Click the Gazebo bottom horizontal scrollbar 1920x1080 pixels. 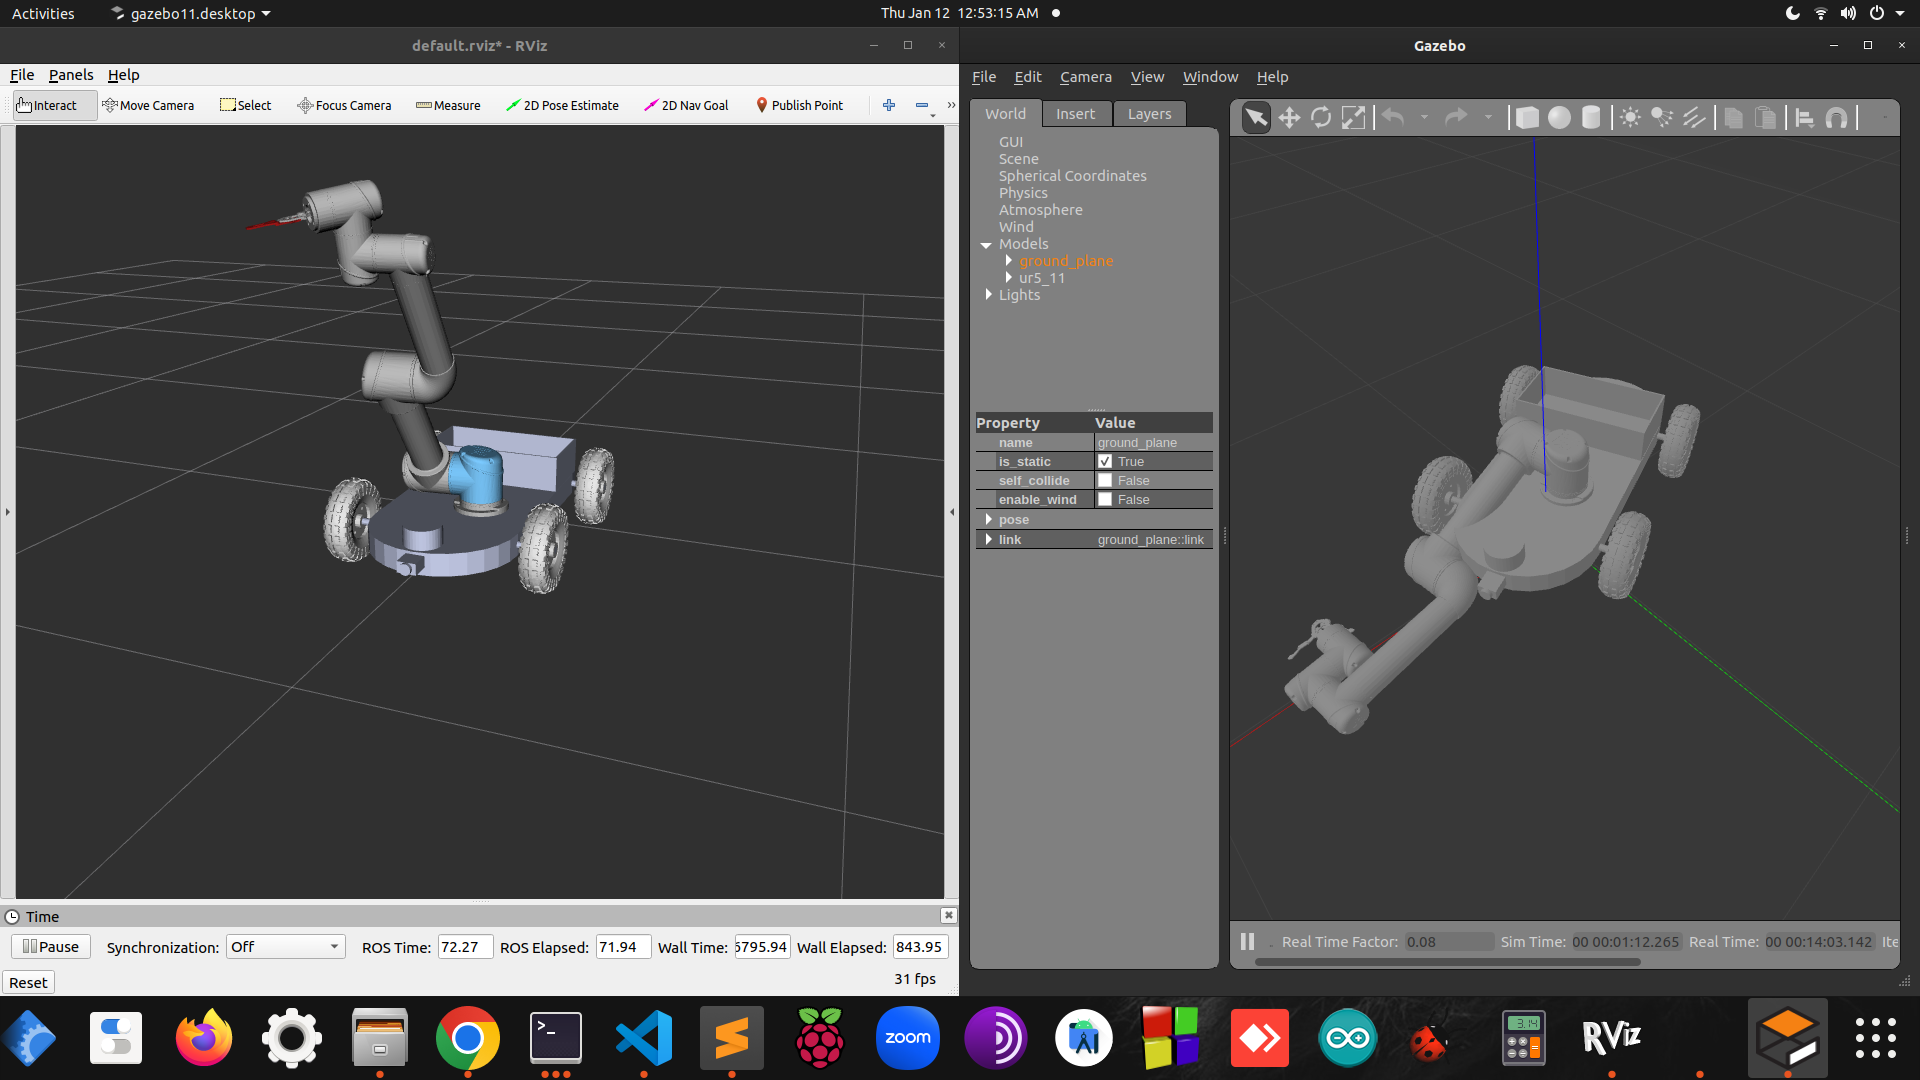tap(1447, 963)
